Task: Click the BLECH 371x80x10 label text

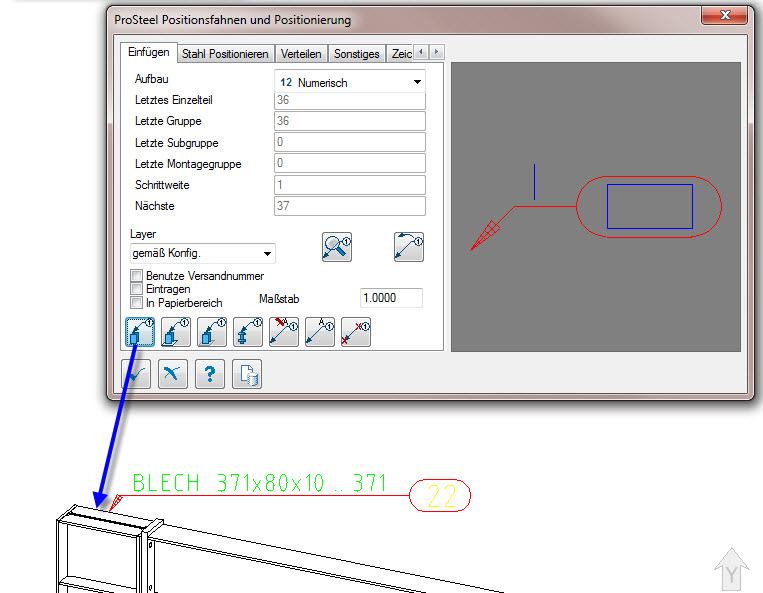Action: click(259, 483)
